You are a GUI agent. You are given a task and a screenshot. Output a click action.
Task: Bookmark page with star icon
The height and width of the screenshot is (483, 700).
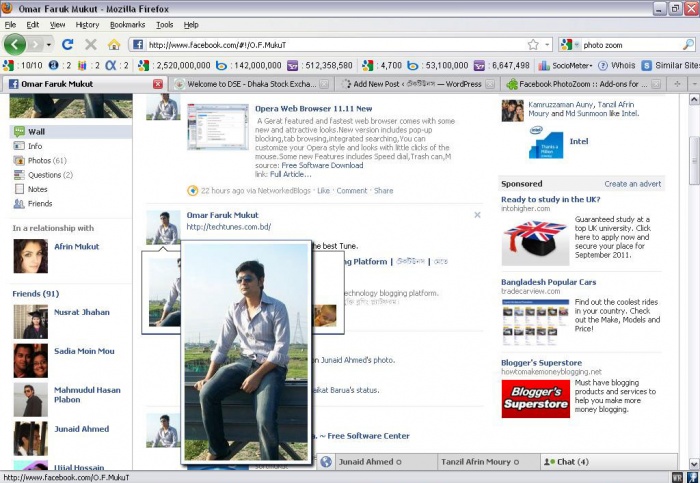pos(533,44)
